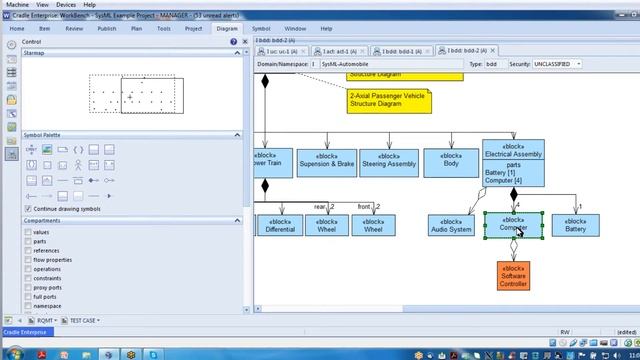Select the orange Software Controller block
This screenshot has height=360, width=640.
pyautogui.click(x=513, y=276)
